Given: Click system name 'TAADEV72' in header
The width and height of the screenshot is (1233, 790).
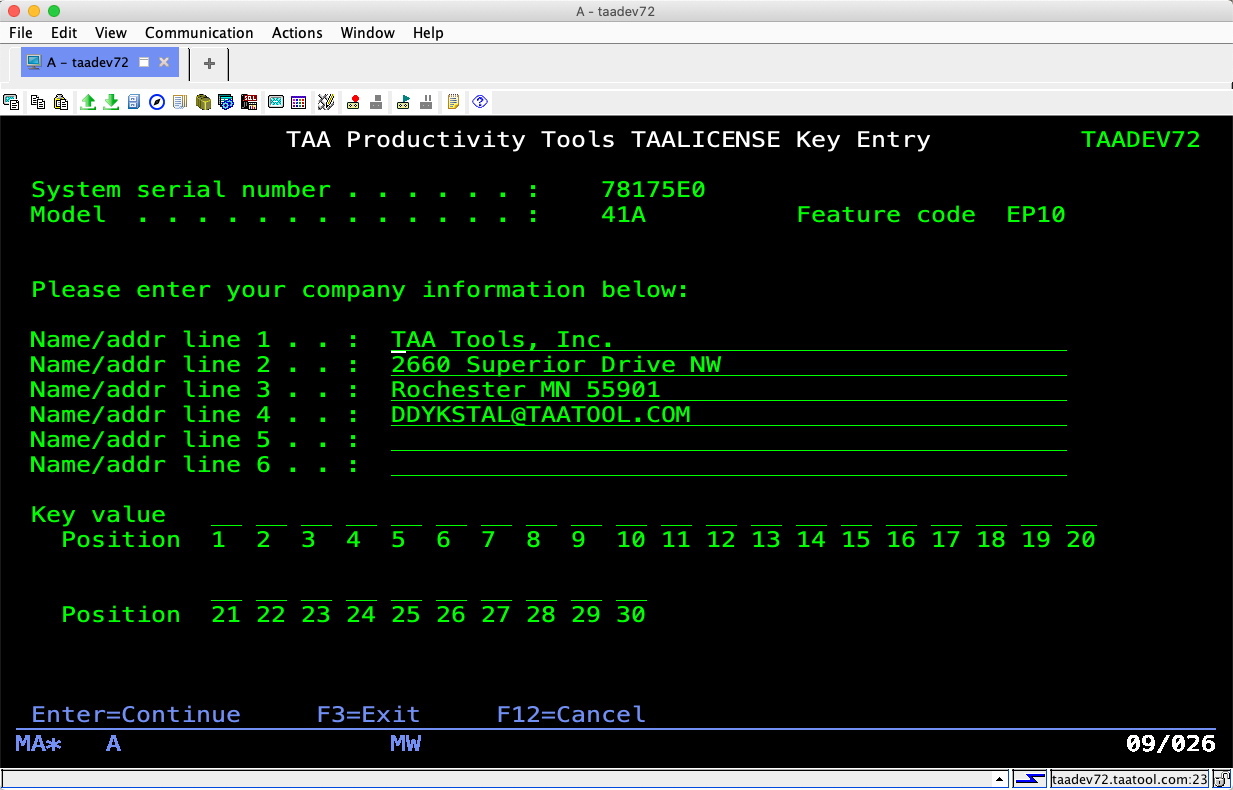Looking at the screenshot, I should (x=1141, y=139).
